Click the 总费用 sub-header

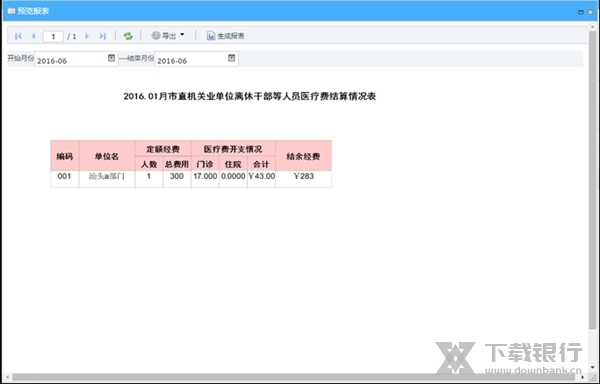coord(177,164)
